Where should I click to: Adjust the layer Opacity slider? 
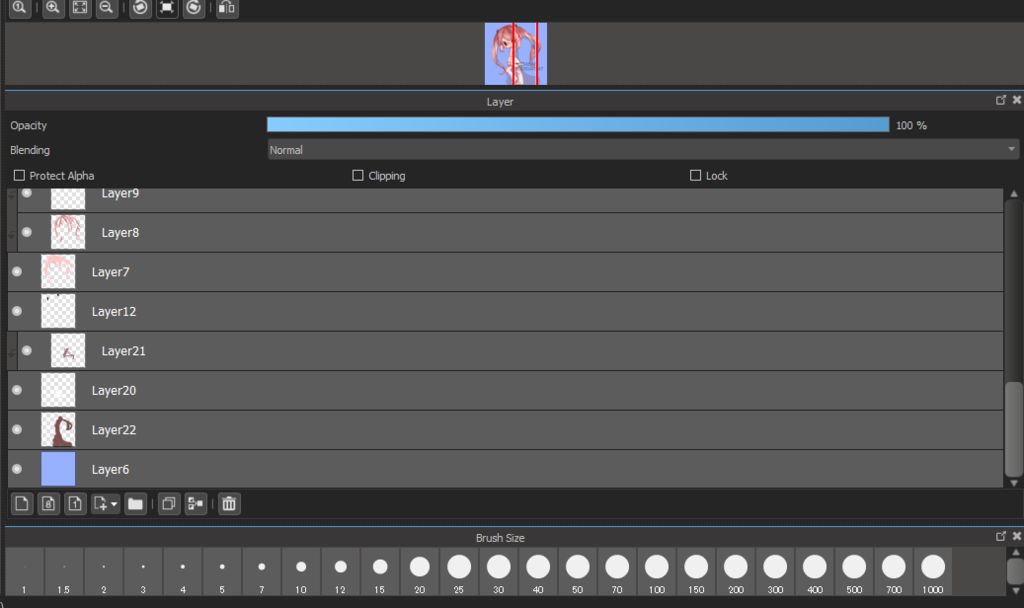point(578,125)
